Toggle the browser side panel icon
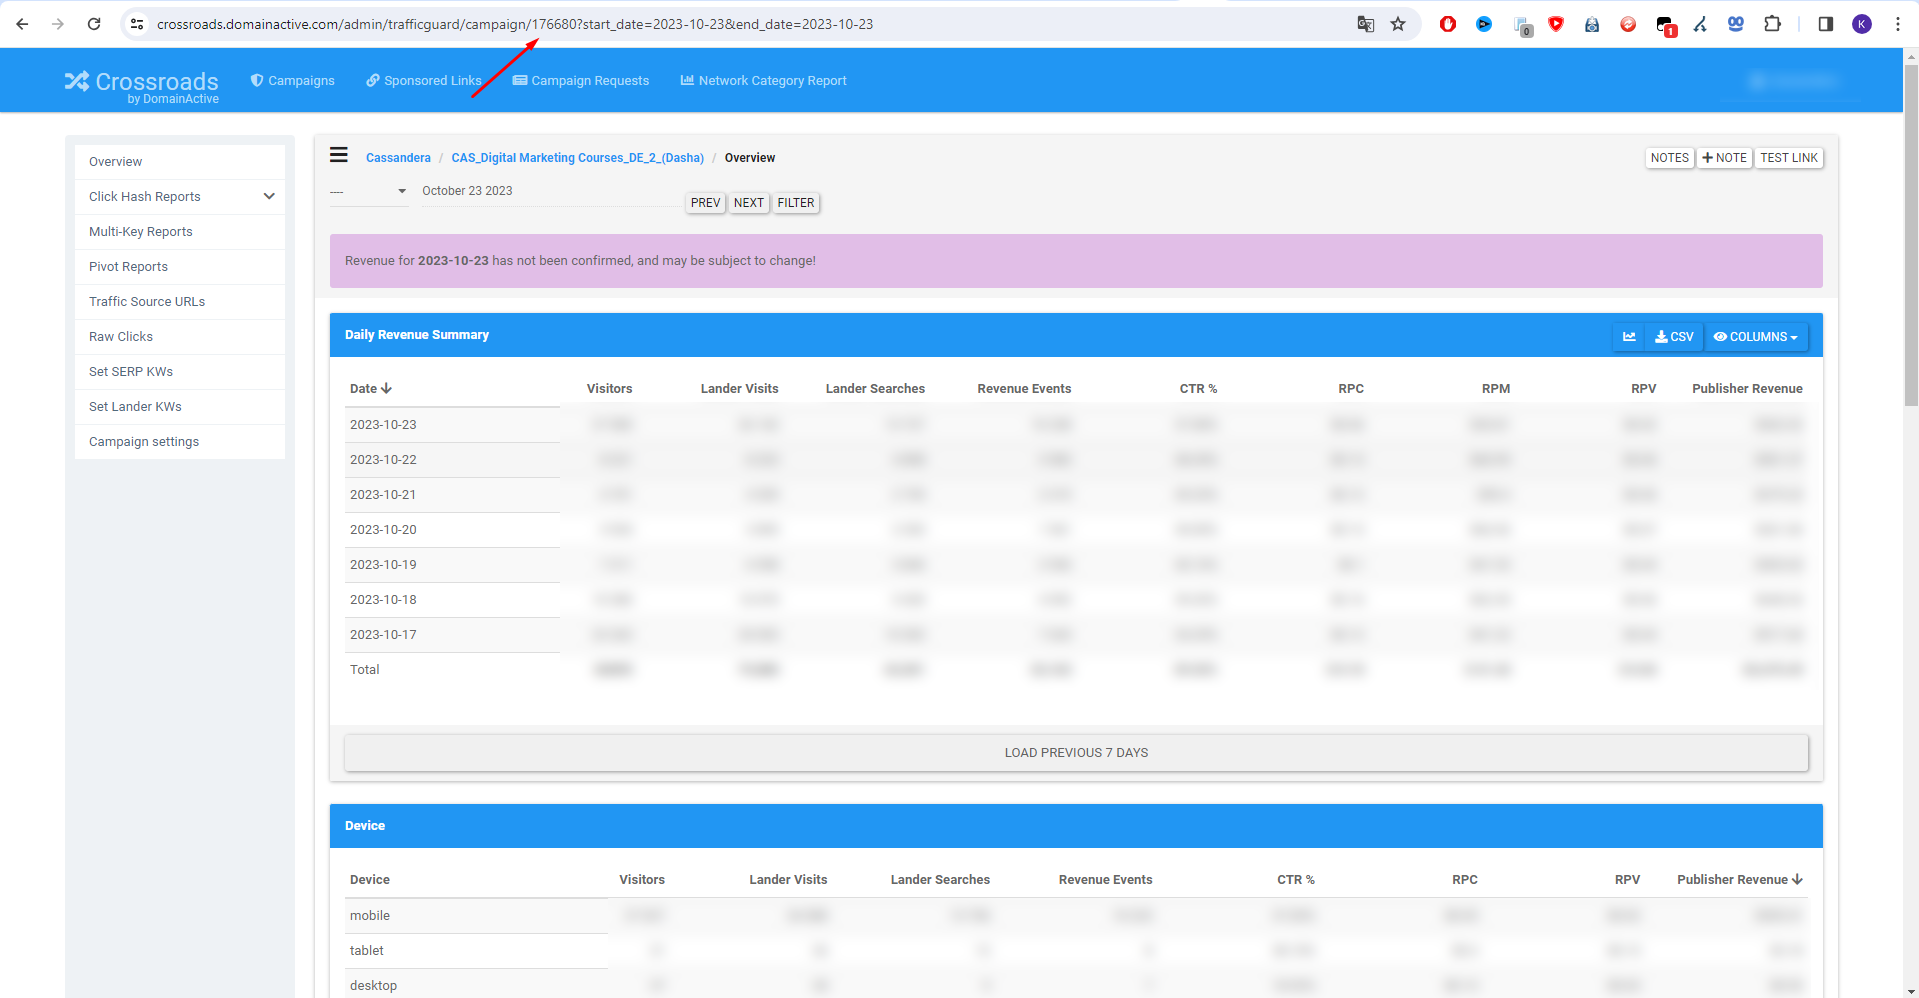The width and height of the screenshot is (1919, 998). [x=1825, y=24]
